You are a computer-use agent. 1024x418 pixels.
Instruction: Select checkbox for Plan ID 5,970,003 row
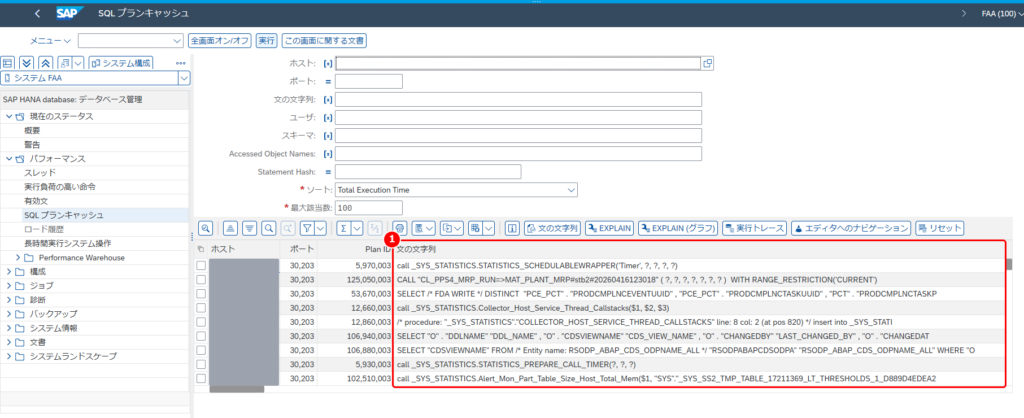201,265
